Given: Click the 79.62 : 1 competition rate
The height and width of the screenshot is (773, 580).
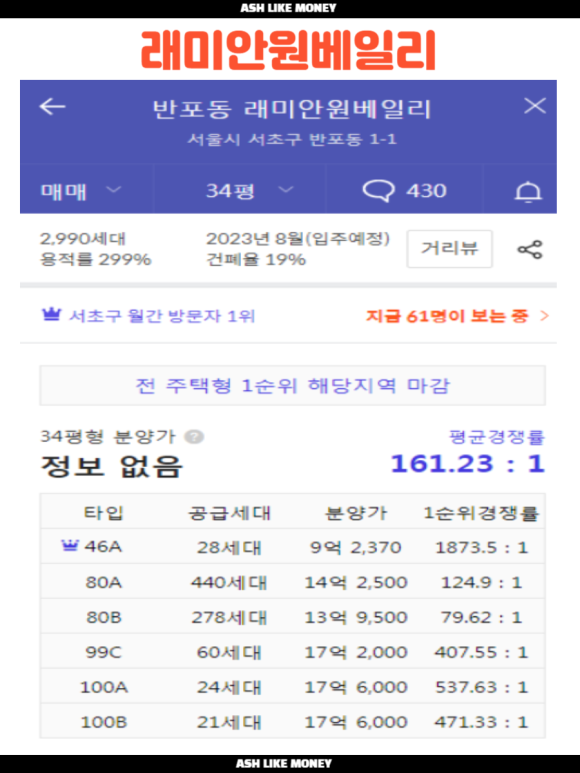Looking at the screenshot, I should [481, 617].
